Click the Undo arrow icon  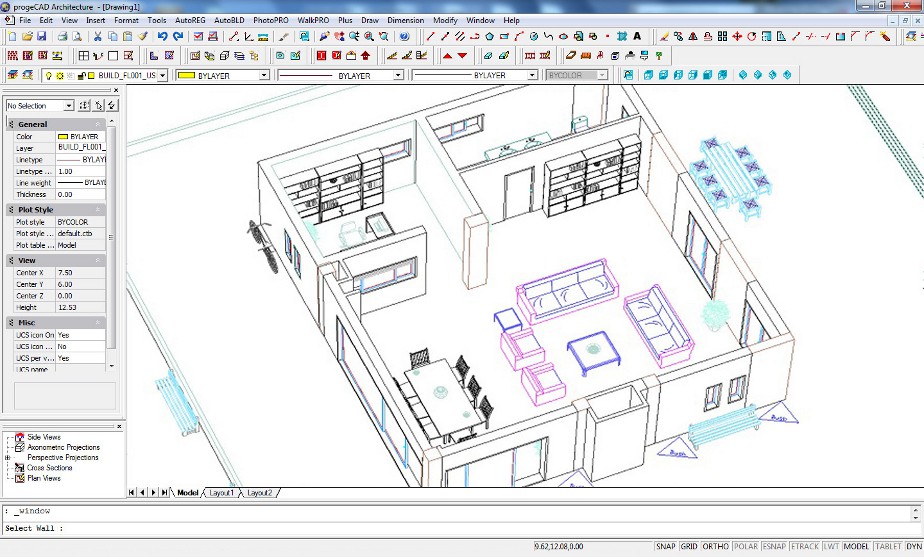(x=162, y=37)
